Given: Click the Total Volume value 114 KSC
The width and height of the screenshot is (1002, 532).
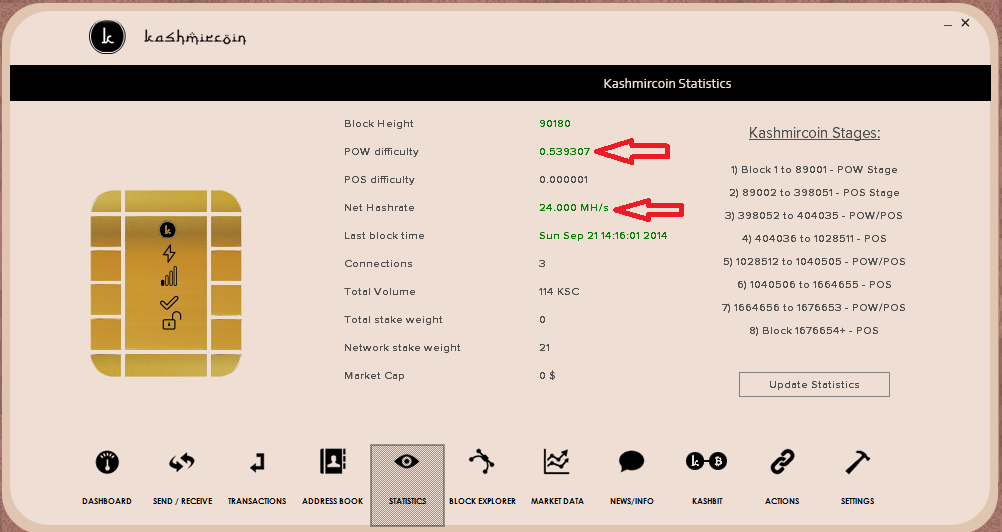Looking at the screenshot, I should tap(559, 292).
